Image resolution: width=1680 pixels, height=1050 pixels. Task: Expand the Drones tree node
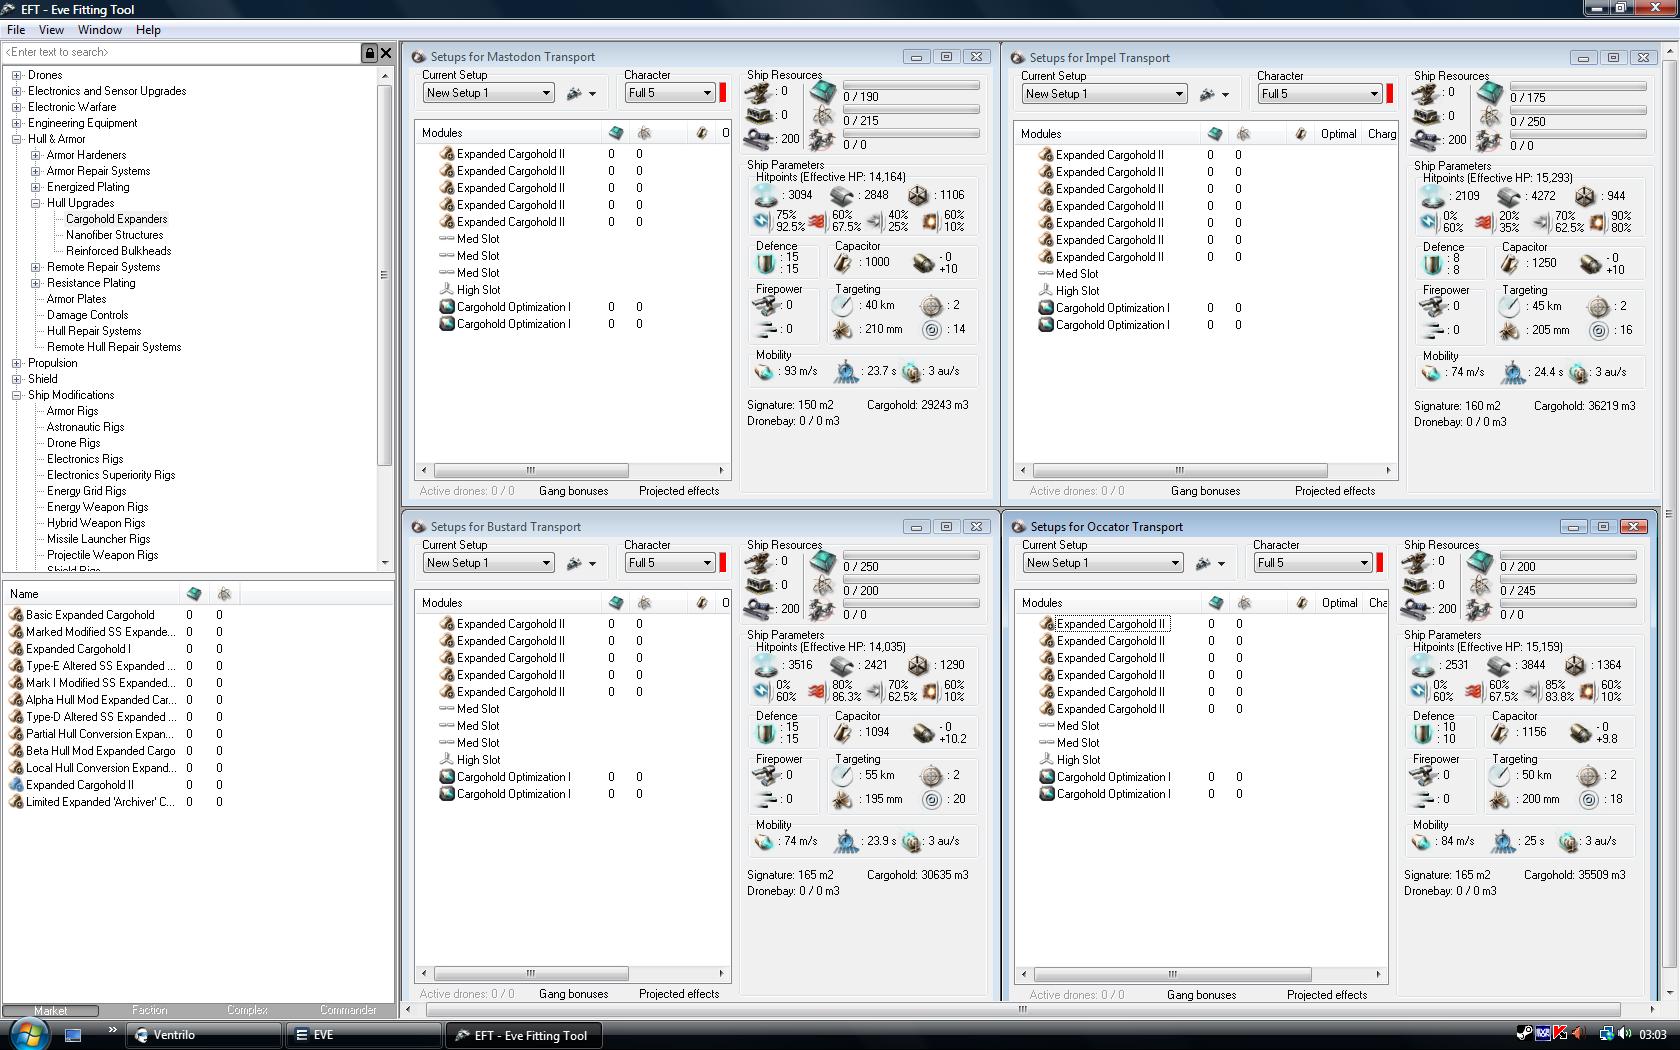pyautogui.click(x=17, y=75)
